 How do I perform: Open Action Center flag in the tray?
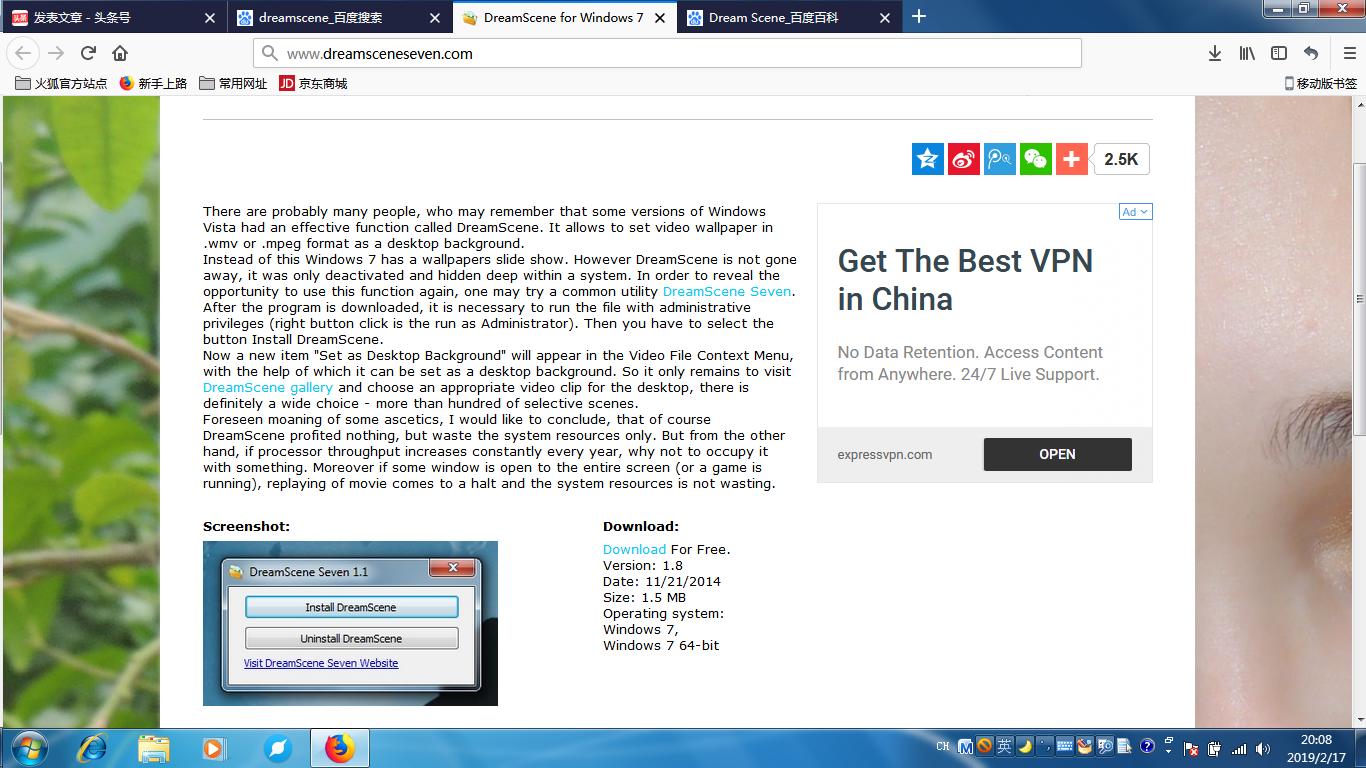1191,748
